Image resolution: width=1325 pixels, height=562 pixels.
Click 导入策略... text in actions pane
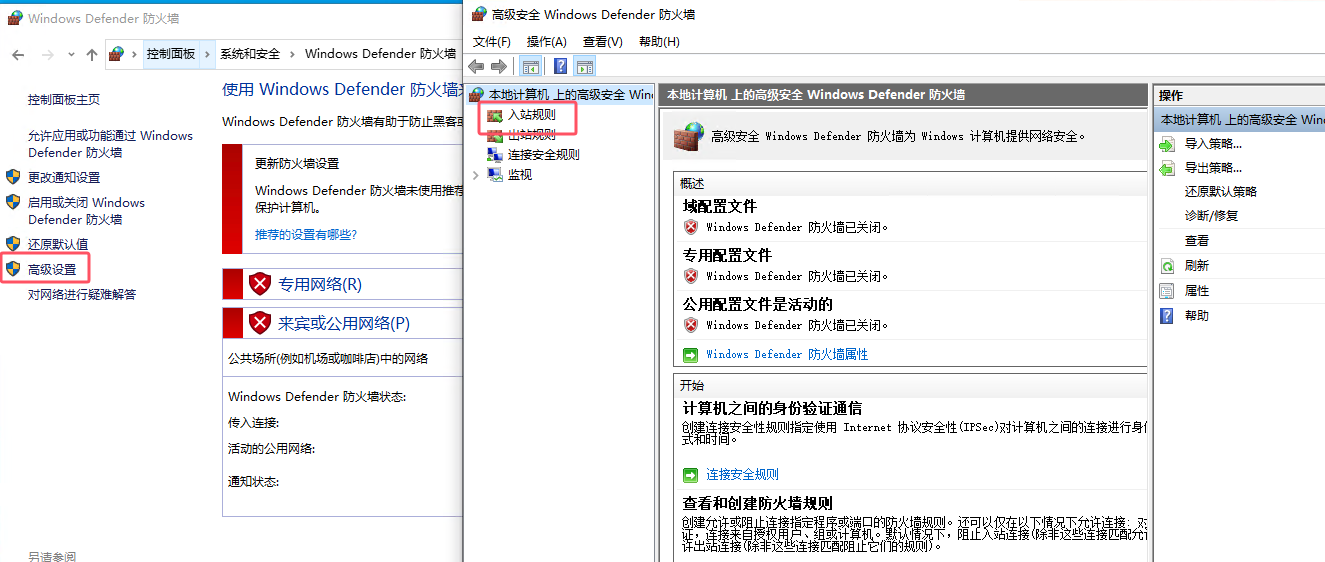tap(1214, 144)
